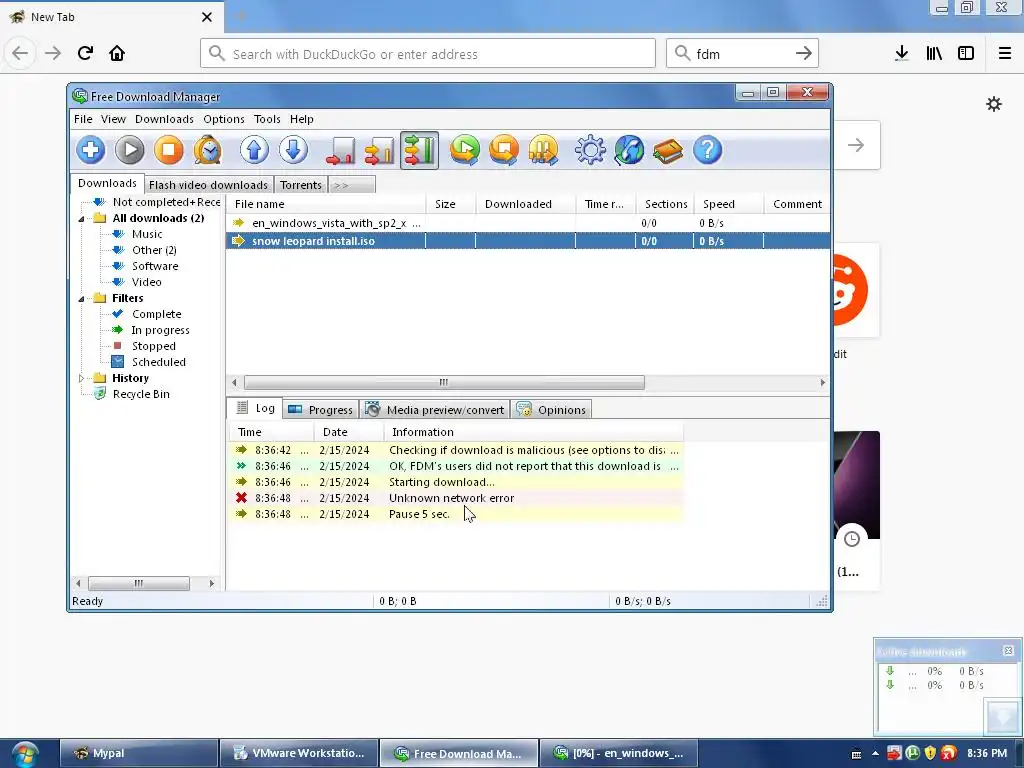Select the Video category
This screenshot has width=1024, height=768.
click(x=146, y=282)
